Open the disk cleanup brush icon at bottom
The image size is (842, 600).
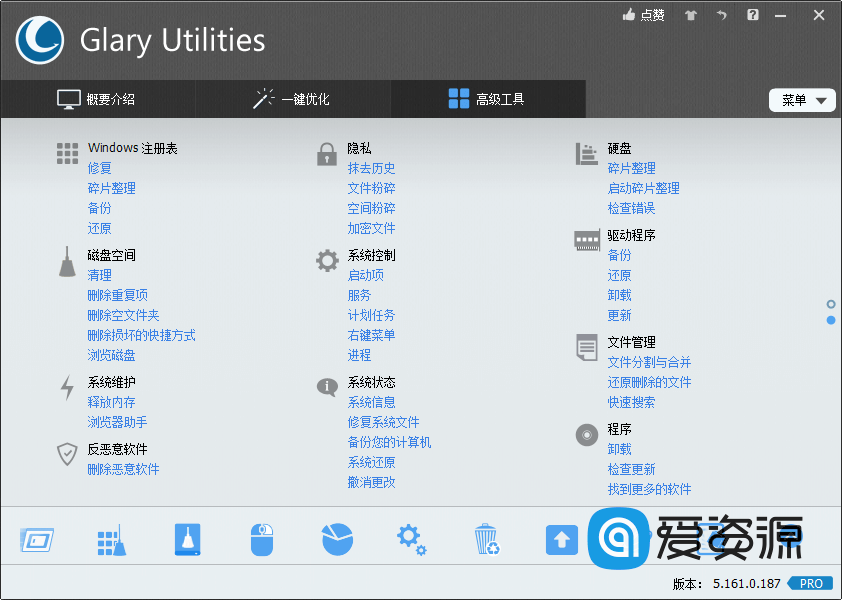[x=186, y=540]
